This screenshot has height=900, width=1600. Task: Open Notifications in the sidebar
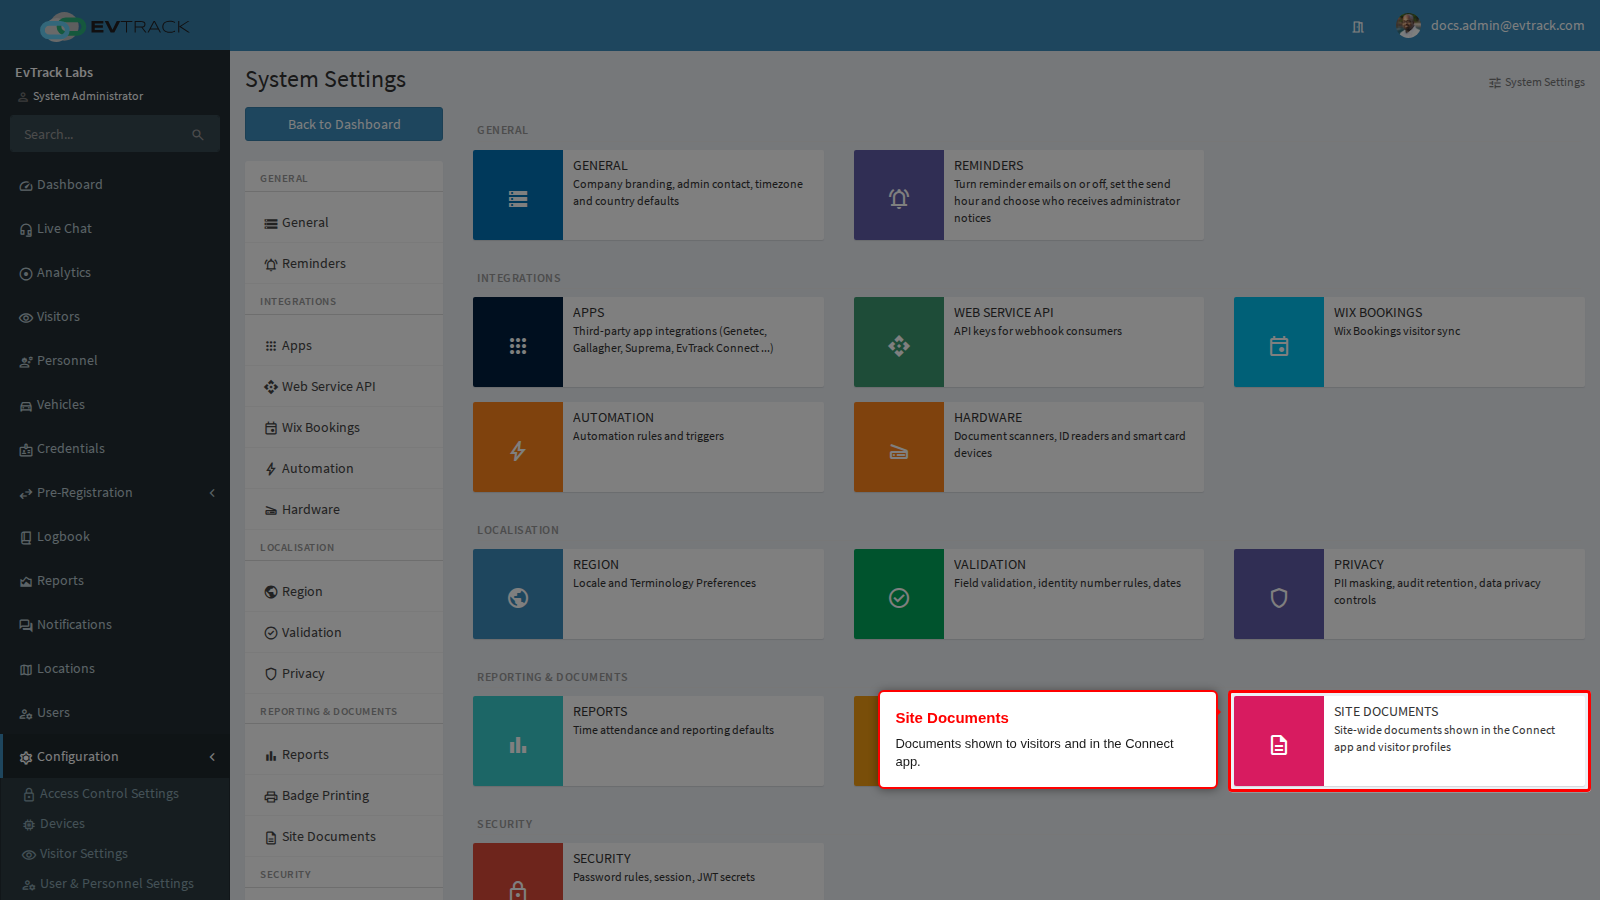[115, 625]
